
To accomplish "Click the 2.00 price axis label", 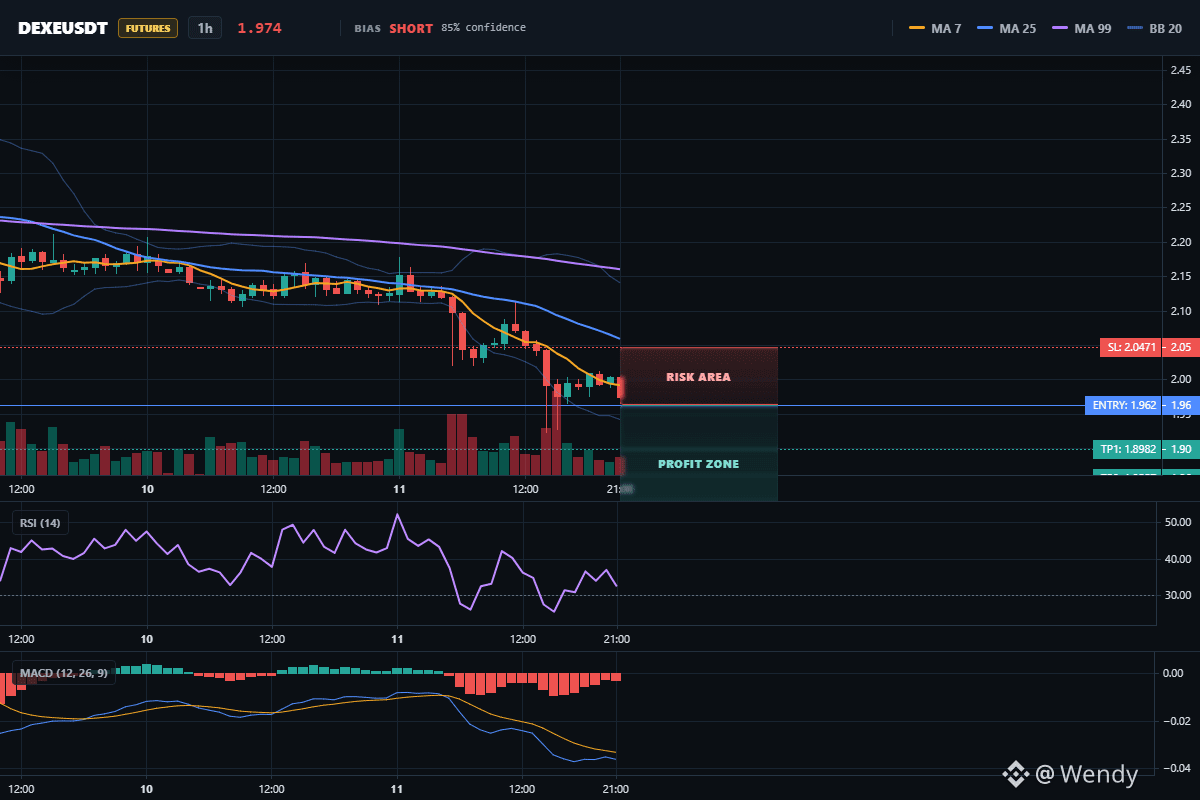I will point(1180,380).
